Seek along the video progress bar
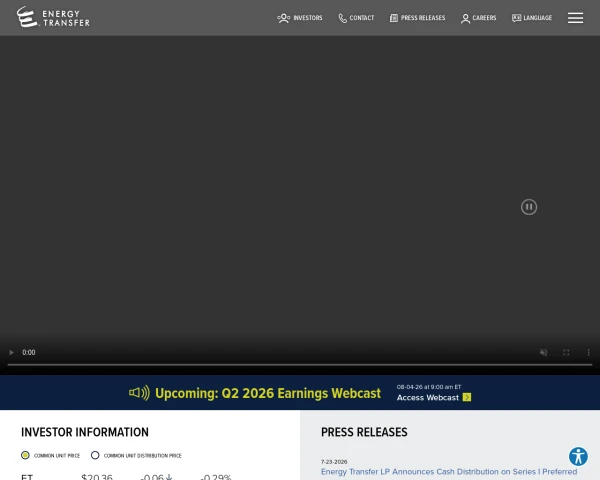This screenshot has height=480, width=600. 300,364
